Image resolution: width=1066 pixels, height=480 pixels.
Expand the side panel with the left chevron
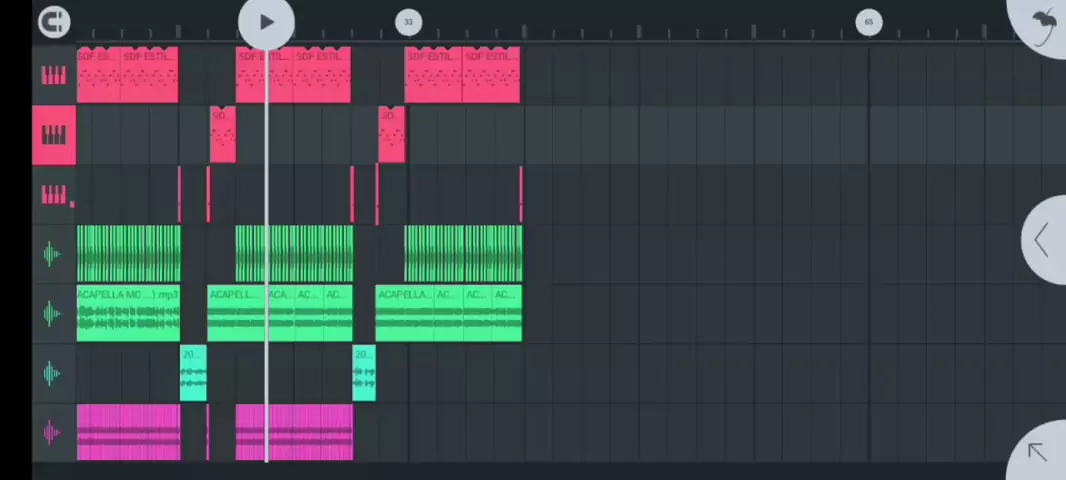click(1042, 240)
